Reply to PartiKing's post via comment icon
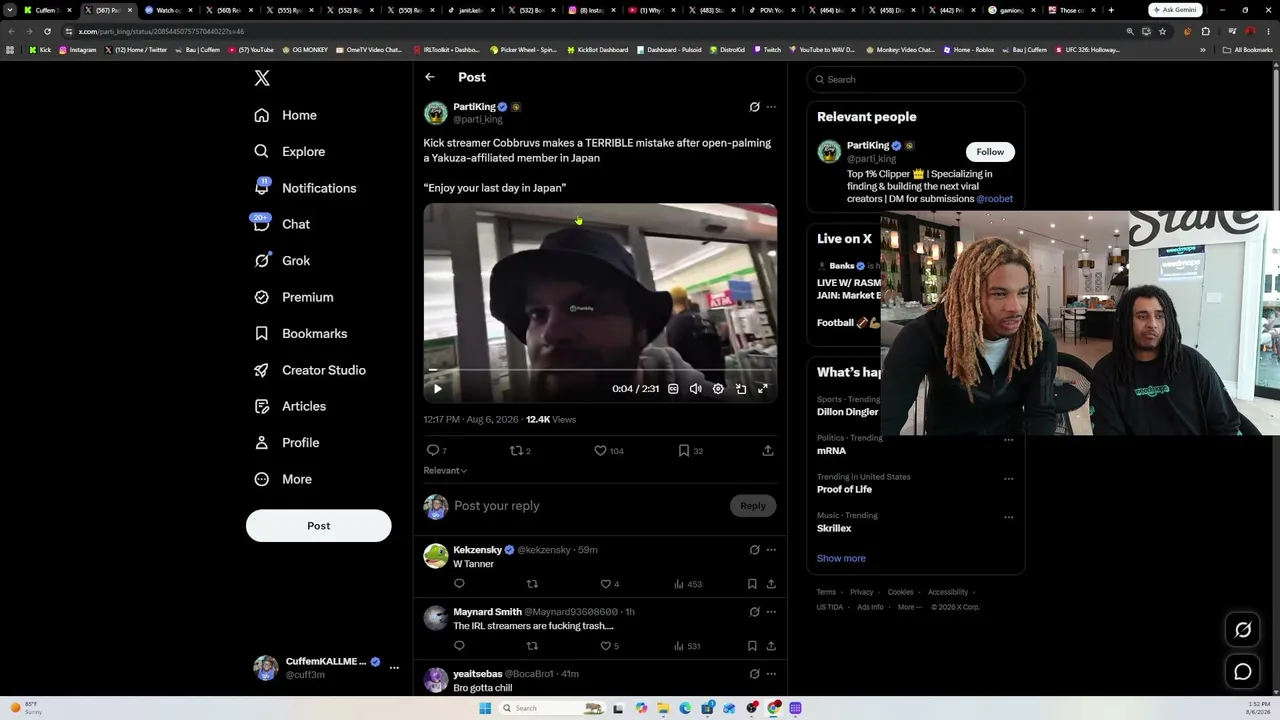The image size is (1280, 720). coord(433,451)
